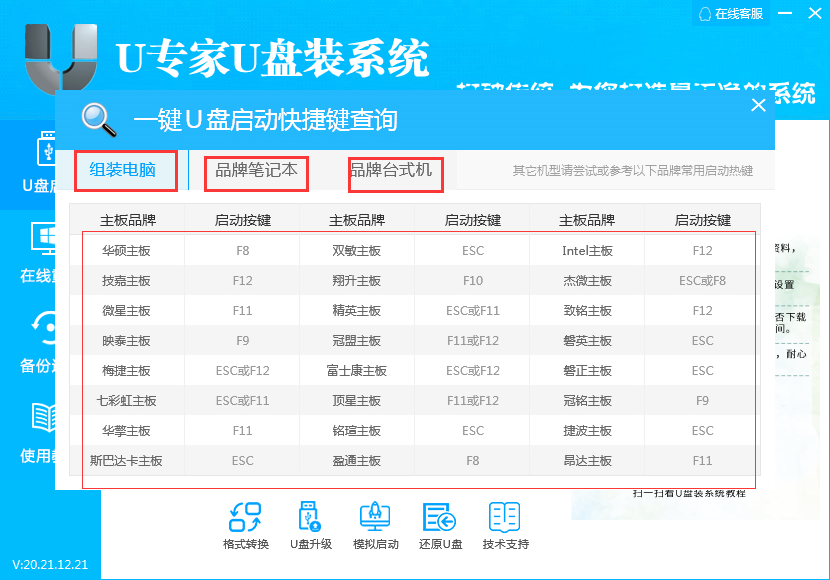Select the 斯巴达卡主板 table entry
Screen dimensions: 830x580
[x=127, y=461]
